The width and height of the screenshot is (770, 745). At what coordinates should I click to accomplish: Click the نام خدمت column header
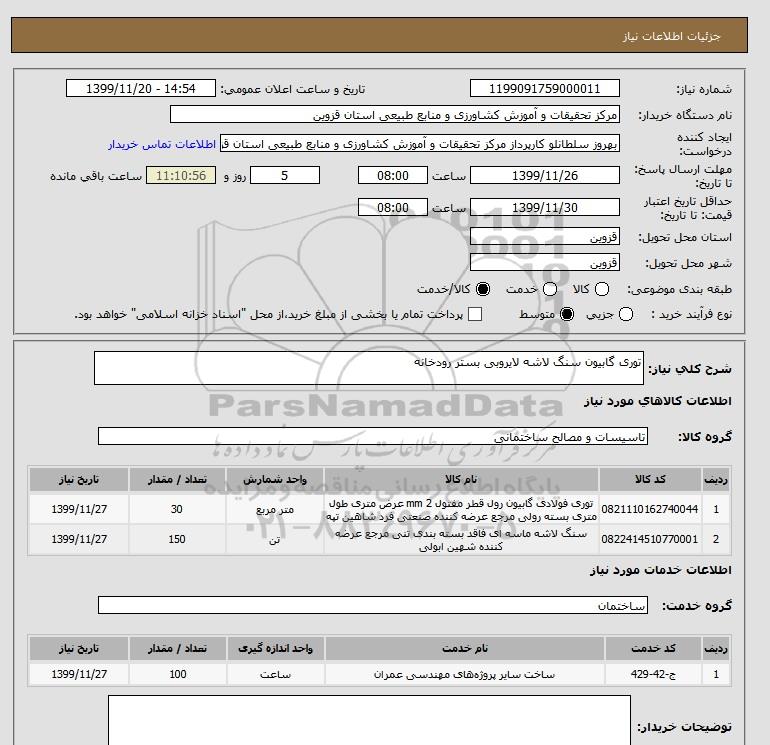[465, 649]
